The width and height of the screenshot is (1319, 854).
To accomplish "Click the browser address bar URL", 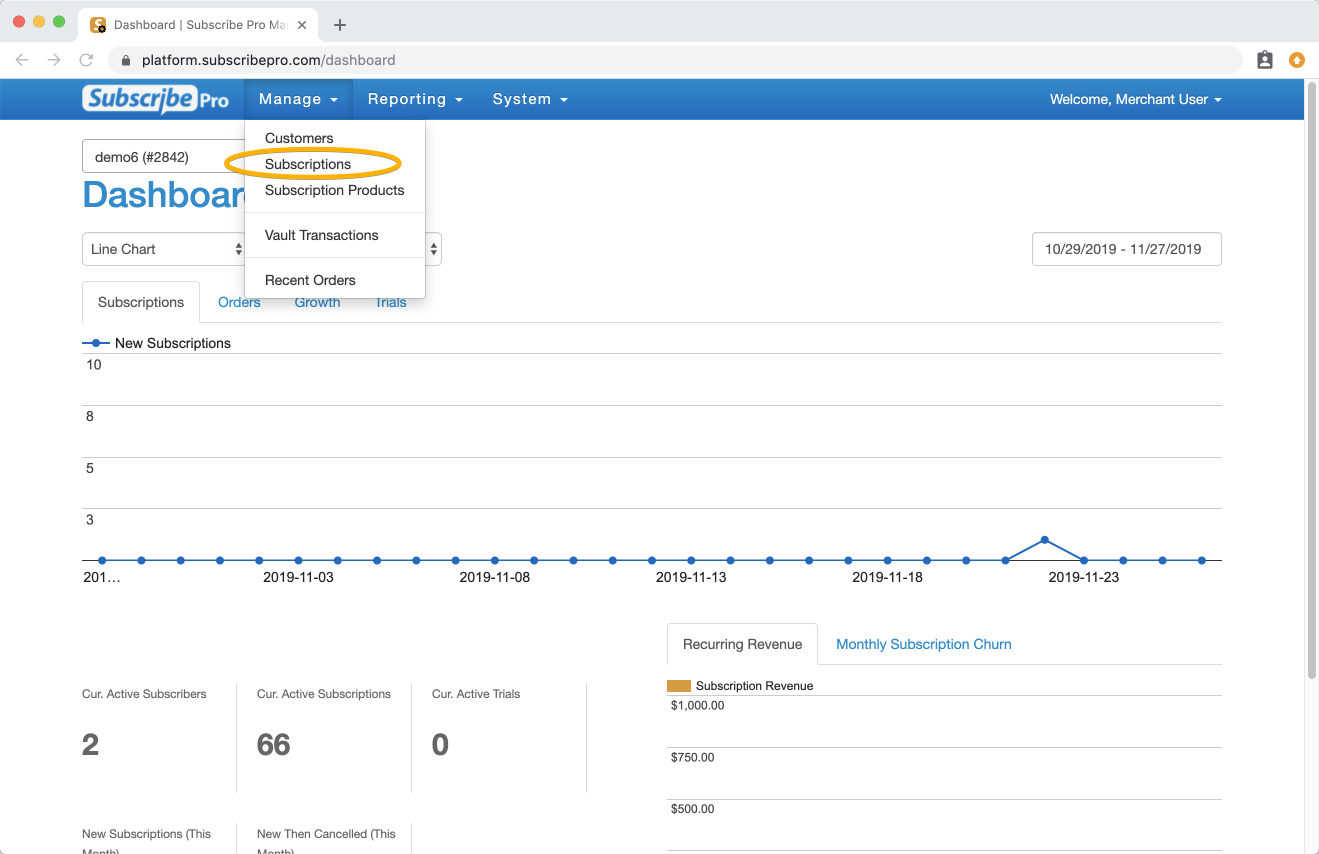I will coord(268,60).
